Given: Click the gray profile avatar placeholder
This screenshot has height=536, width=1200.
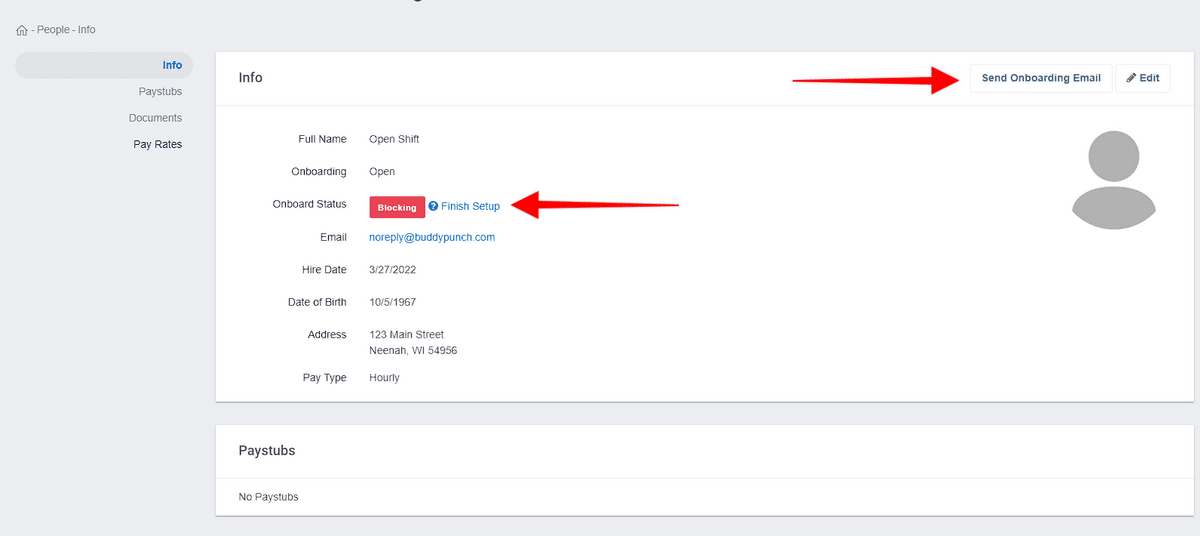Looking at the screenshot, I should point(1114,180).
